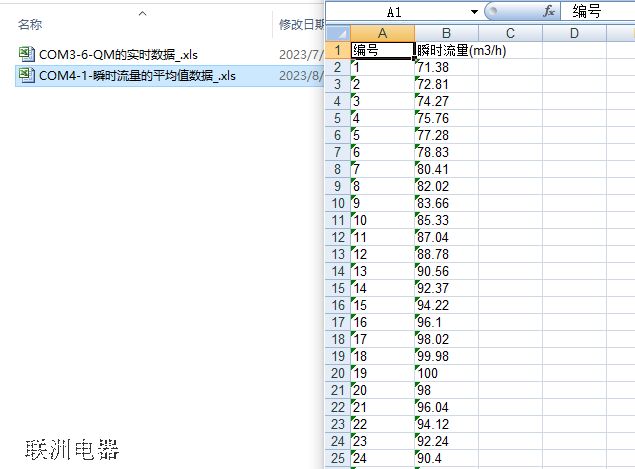
Task: Select the file COM4-1-瞬时流量的平均值数据_.xls
Action: [x=137, y=75]
